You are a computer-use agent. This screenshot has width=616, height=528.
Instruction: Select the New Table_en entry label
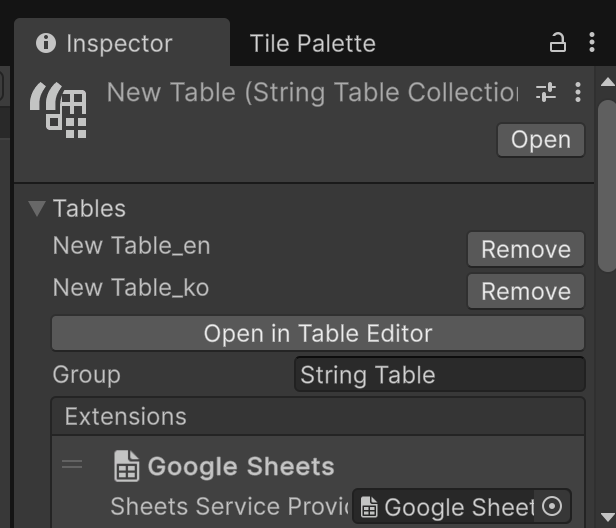[131, 246]
